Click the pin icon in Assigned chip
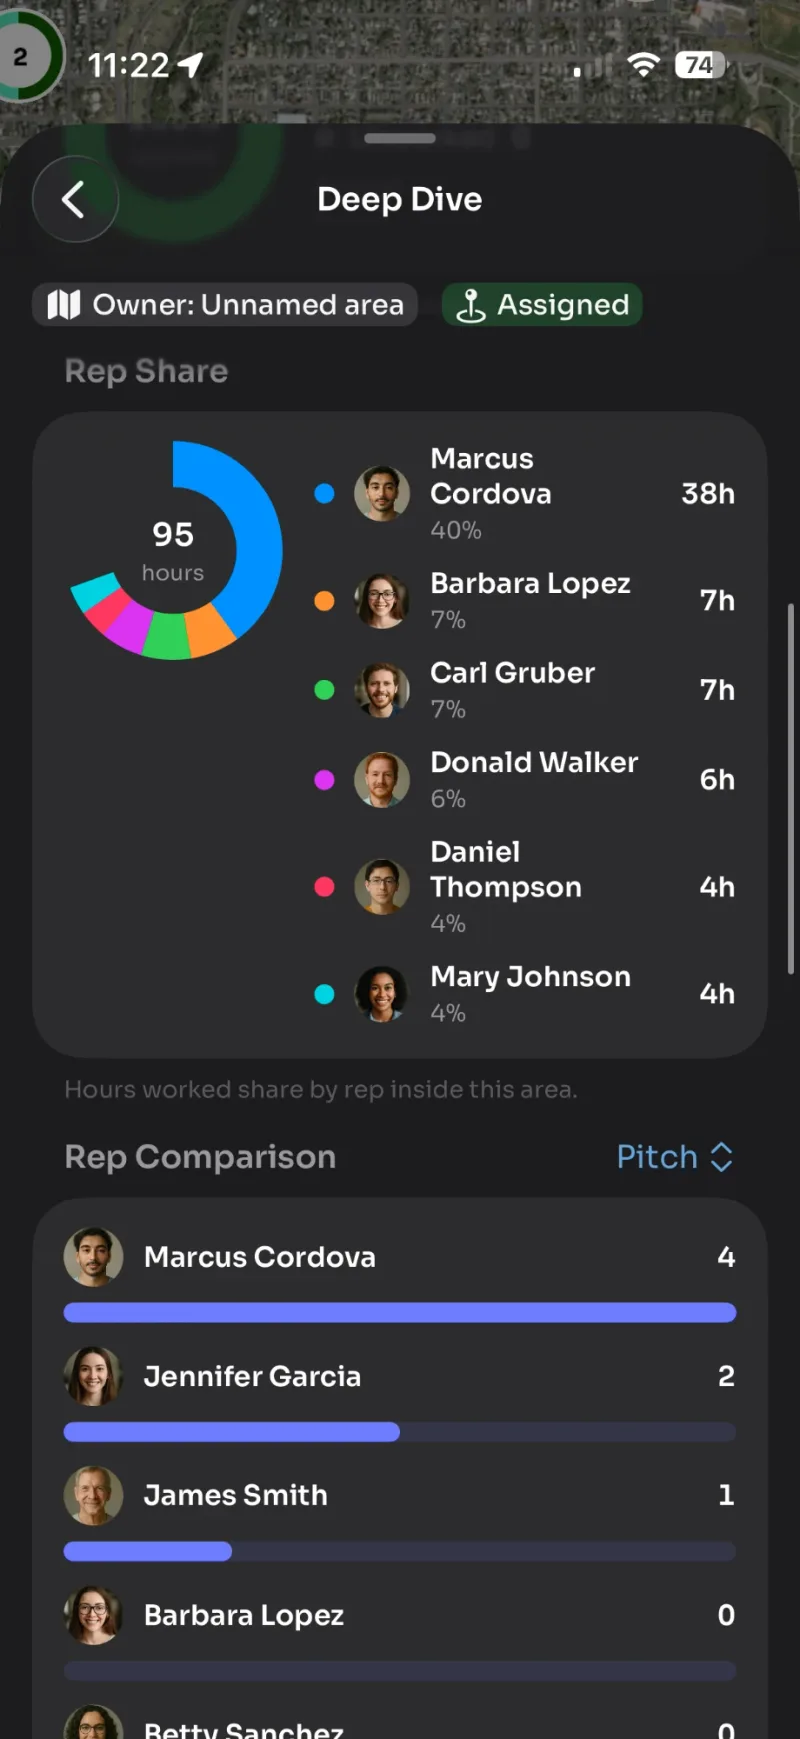Image resolution: width=800 pixels, height=1739 pixels. (470, 305)
